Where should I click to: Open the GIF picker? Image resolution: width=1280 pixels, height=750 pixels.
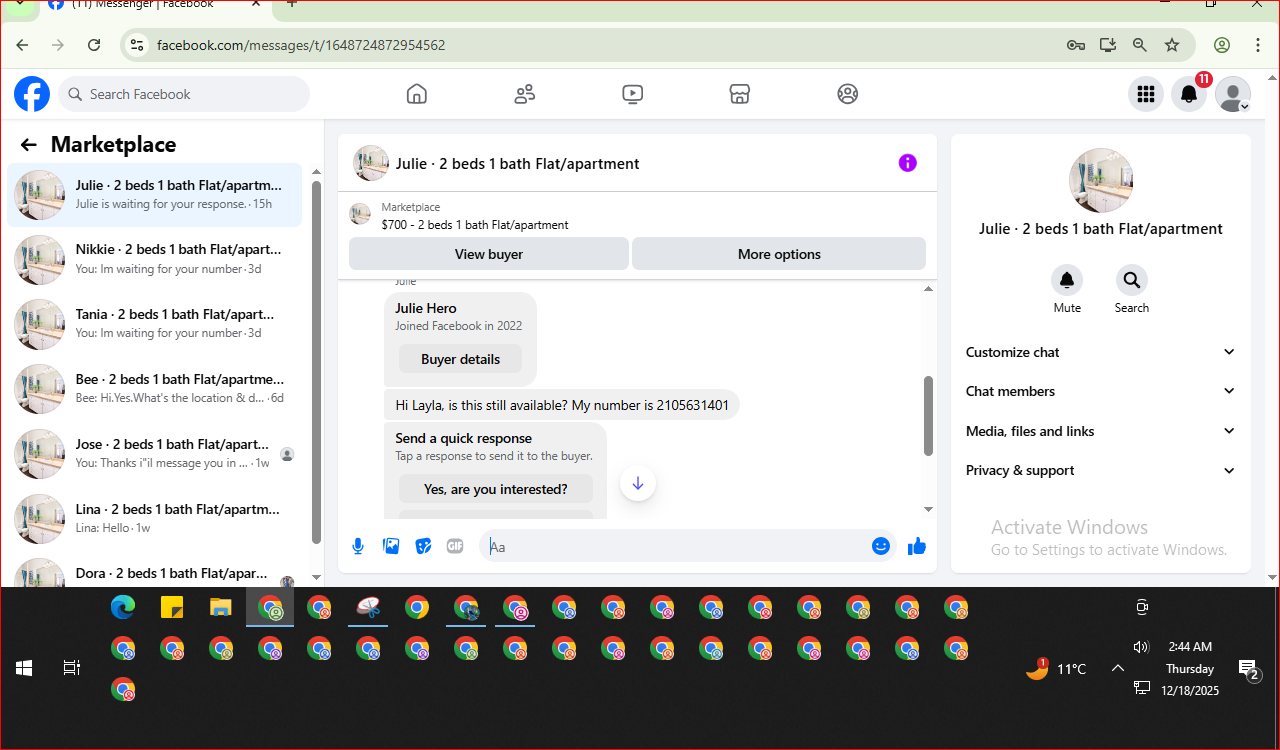click(x=455, y=546)
